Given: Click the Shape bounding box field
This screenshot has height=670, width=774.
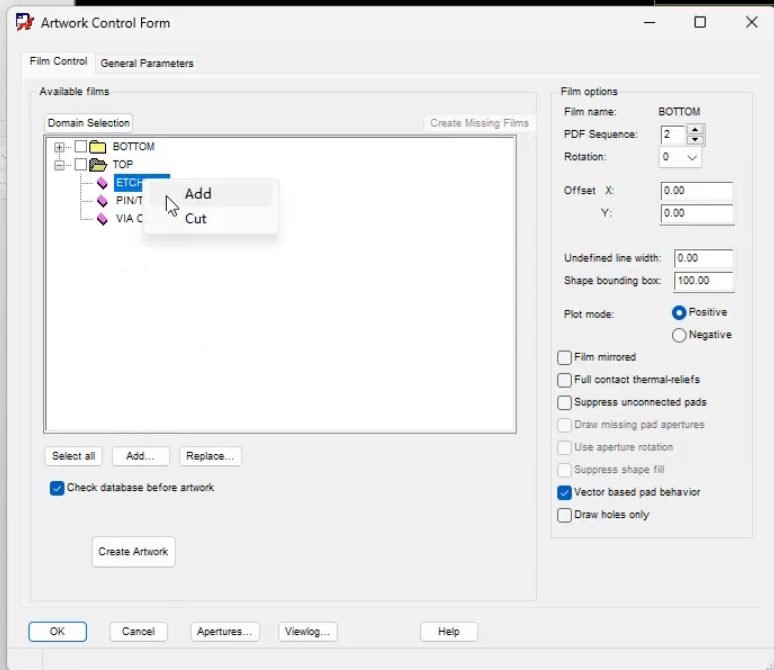Looking at the screenshot, I should tap(703, 281).
